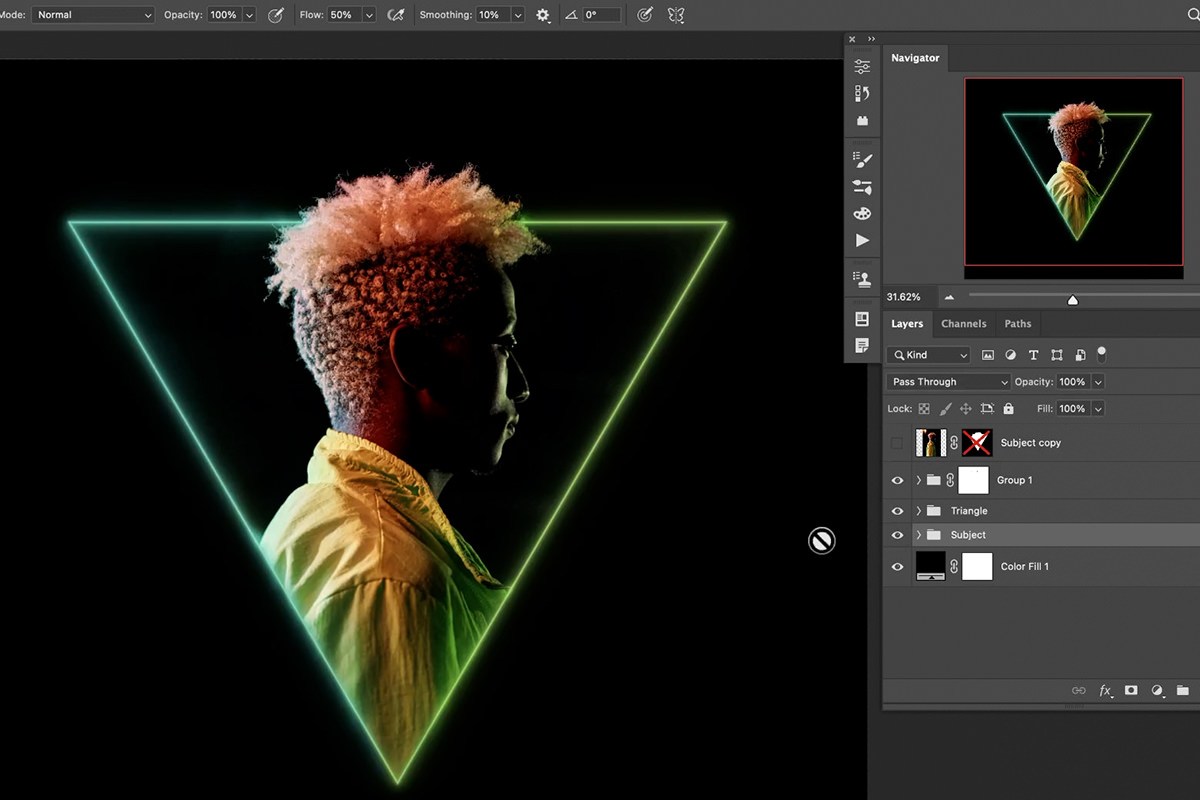Screen dimensions: 1200x800
Task: Open Pass Through blend mode dropdown
Action: 948,382
